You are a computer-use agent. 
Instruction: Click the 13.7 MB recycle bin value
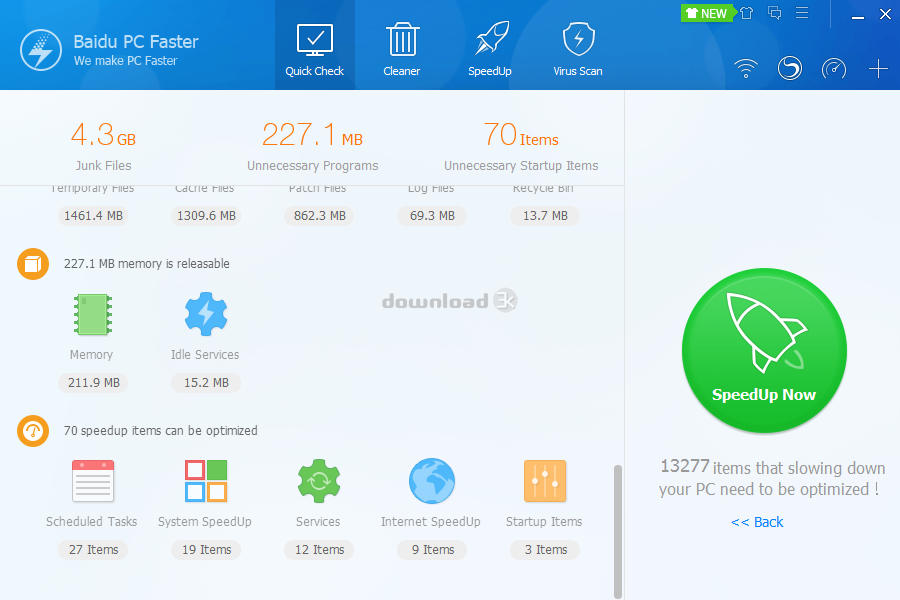pos(545,216)
